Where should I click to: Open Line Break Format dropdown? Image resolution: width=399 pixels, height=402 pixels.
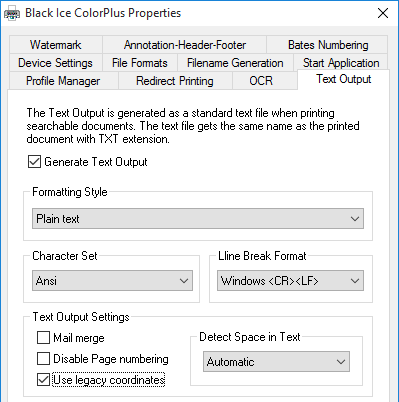pos(290,281)
